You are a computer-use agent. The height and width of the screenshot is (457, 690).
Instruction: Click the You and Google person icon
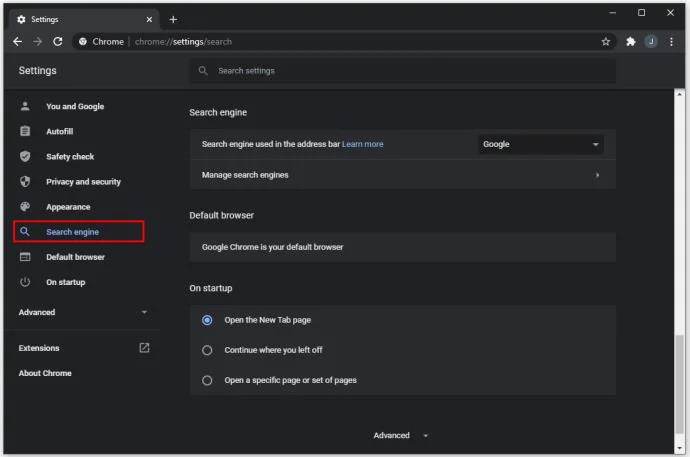coord(25,106)
